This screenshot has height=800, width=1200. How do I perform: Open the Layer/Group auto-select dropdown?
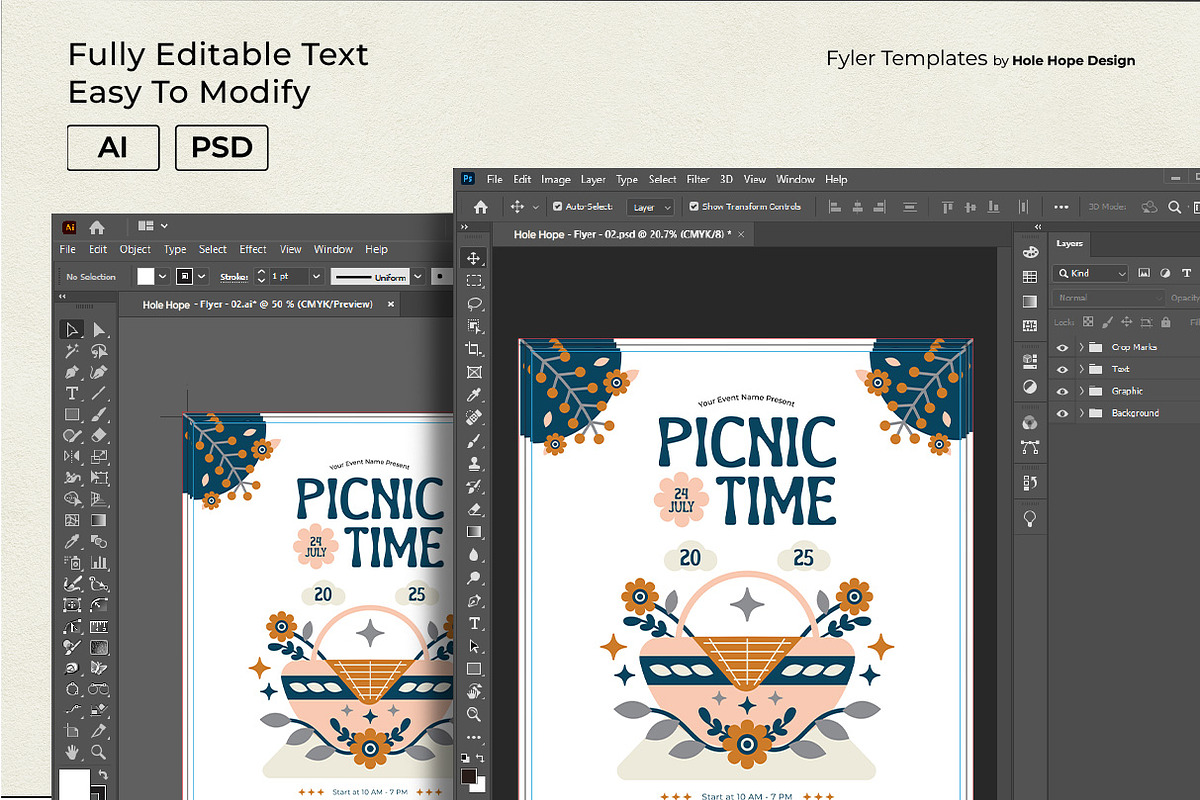651,207
